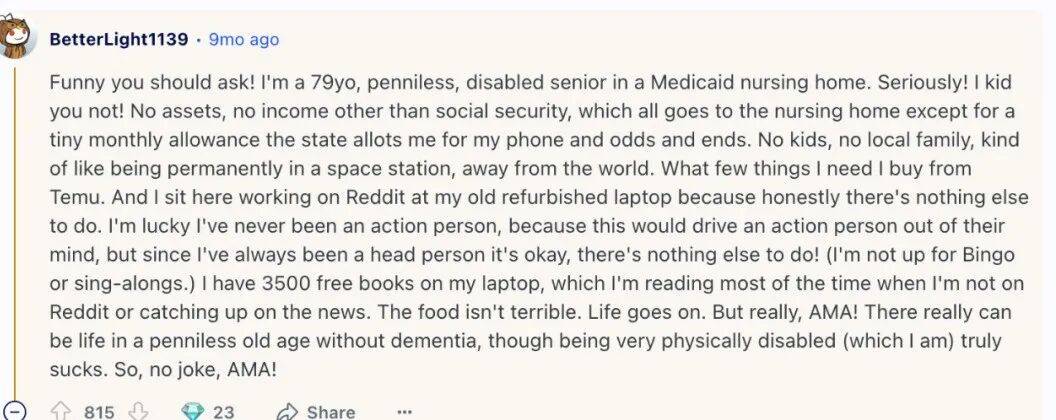Open BetterLight1139's user profile
Viewport: 1056px width, 420px height.
pos(119,40)
